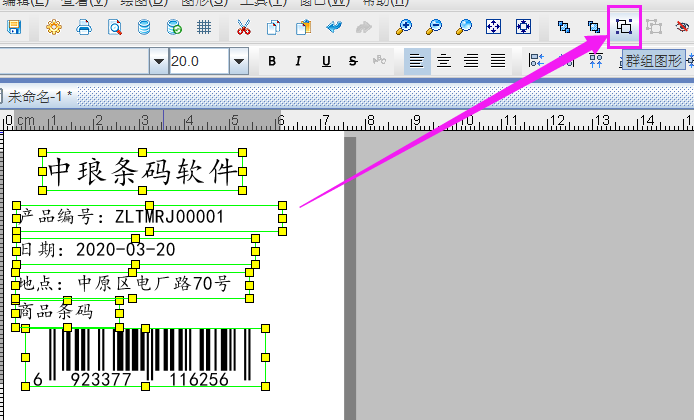694x420 pixels.
Task: Expand the font name dropdown arrow
Action: (158, 61)
